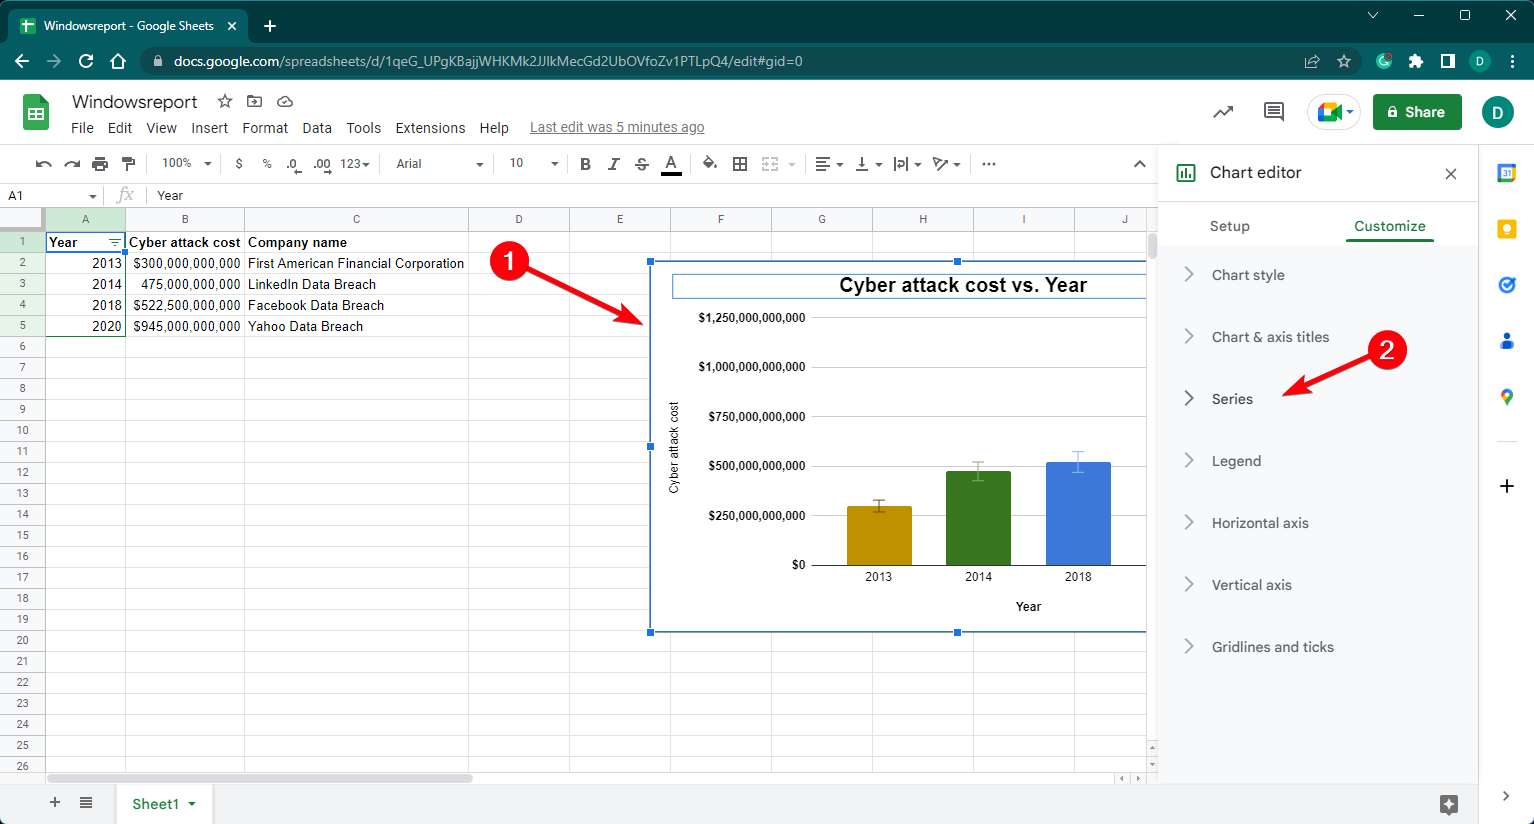Click the Undo icon in toolbar
Image resolution: width=1534 pixels, height=824 pixels.
pos(43,164)
